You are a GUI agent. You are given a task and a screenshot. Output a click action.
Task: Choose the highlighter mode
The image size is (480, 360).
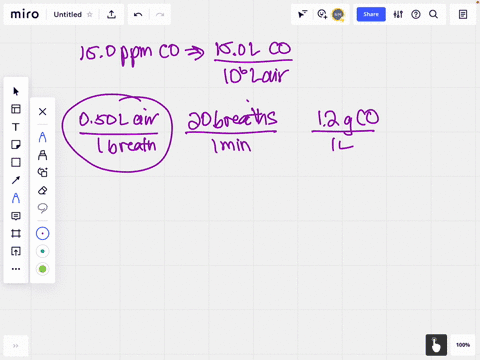coord(42,155)
